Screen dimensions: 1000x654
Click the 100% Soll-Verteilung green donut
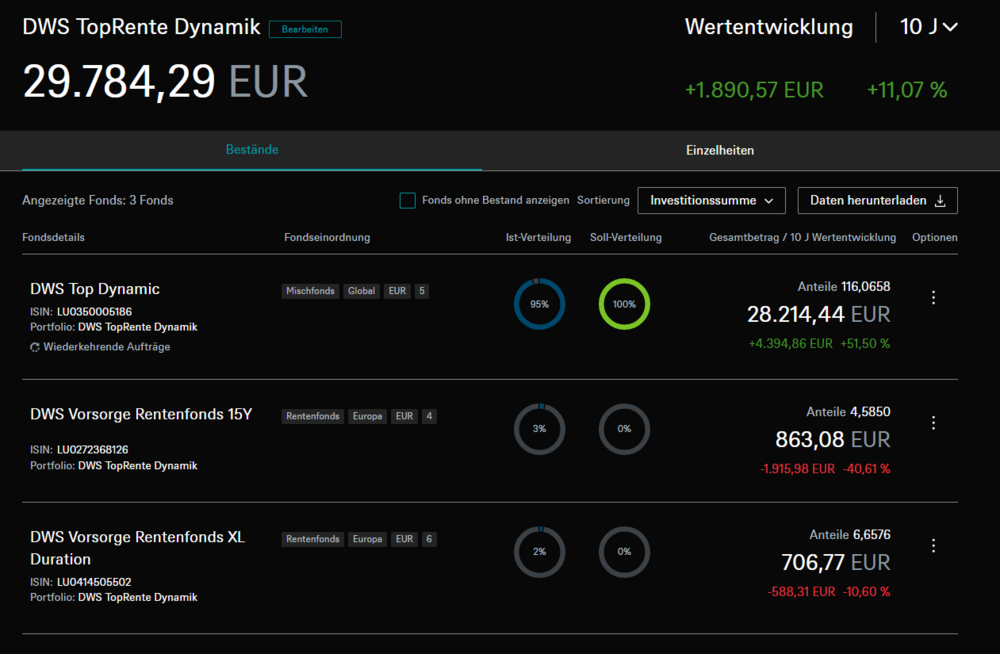pos(624,304)
